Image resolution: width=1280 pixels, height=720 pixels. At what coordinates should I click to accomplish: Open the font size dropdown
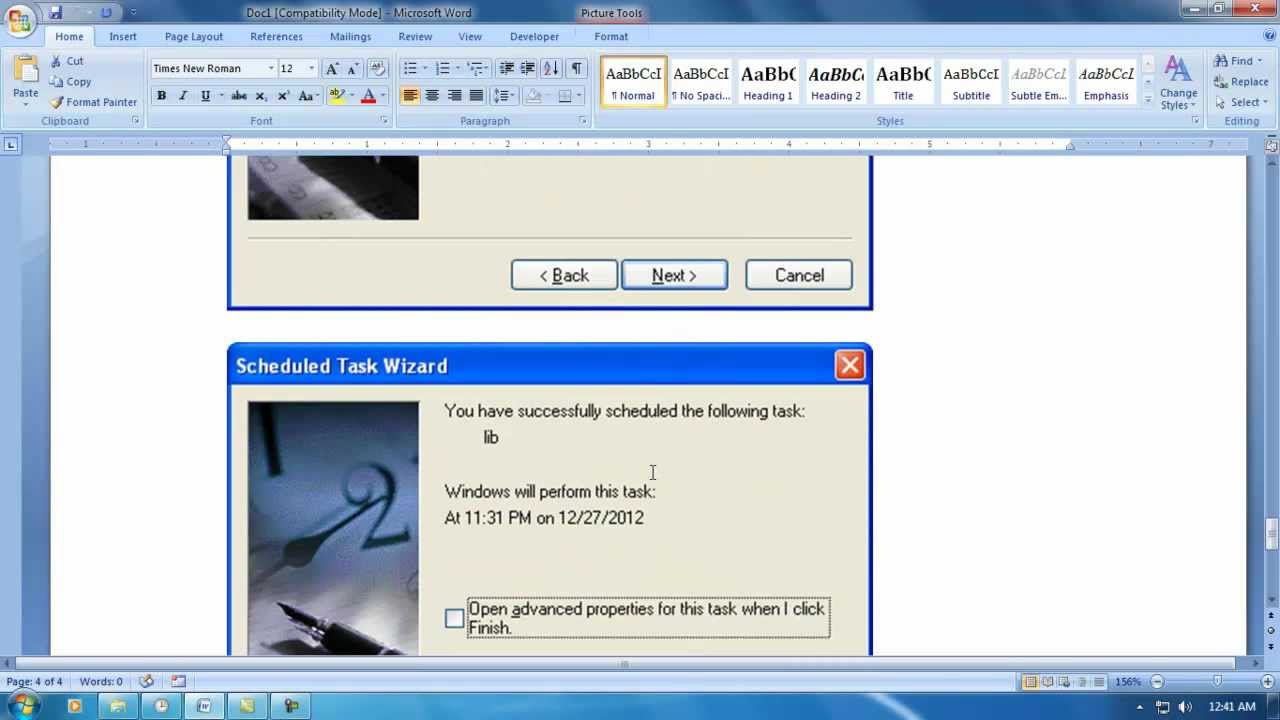point(311,68)
